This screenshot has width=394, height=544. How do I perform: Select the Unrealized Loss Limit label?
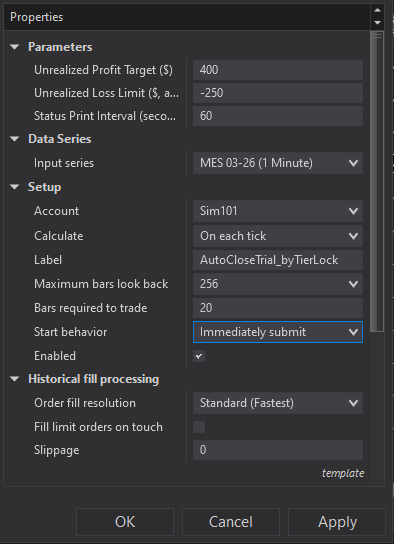[106, 93]
